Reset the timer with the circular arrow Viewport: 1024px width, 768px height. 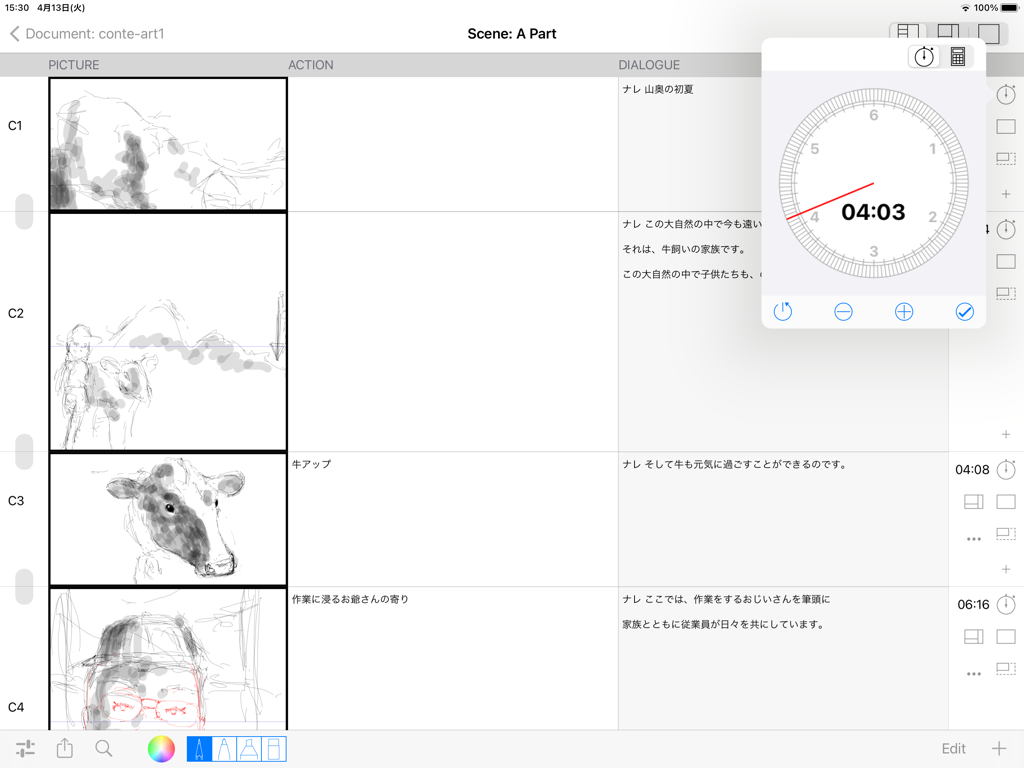click(x=782, y=311)
